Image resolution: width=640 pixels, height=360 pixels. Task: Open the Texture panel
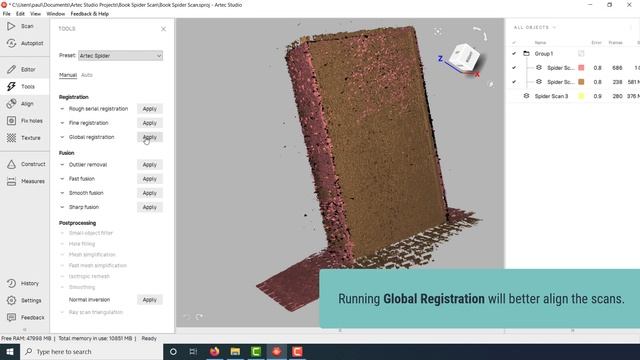[x=24, y=138]
